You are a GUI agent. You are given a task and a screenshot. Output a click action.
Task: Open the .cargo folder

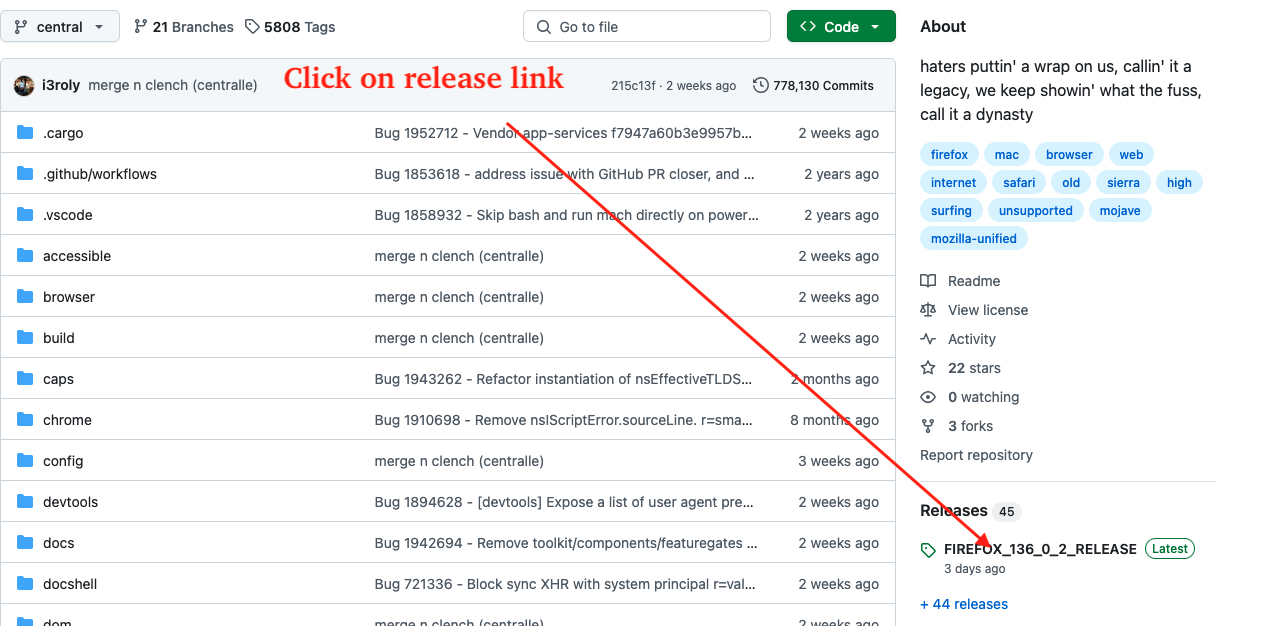click(x=63, y=133)
